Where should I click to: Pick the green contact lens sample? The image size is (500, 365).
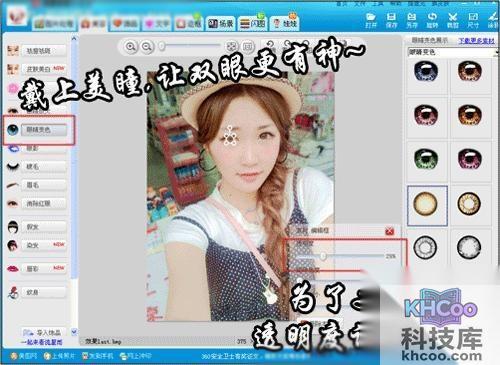click(x=426, y=158)
